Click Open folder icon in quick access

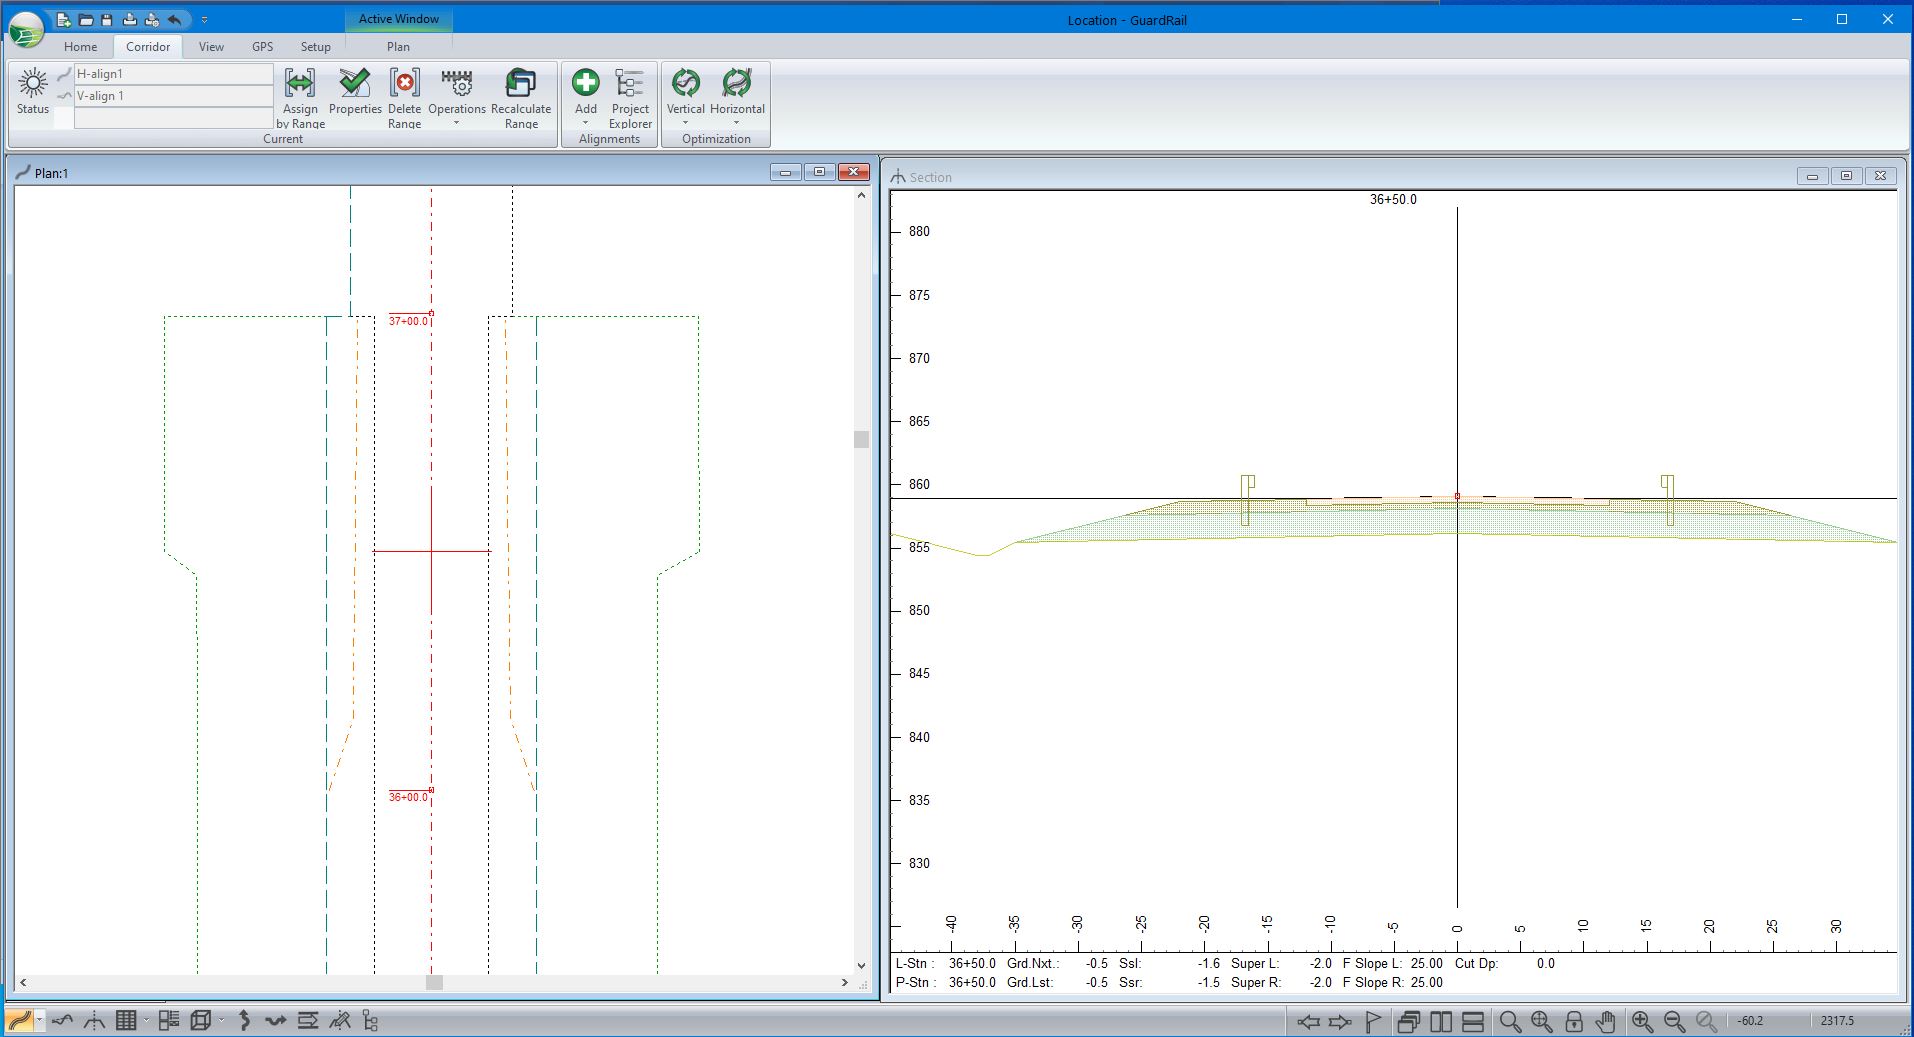[x=86, y=19]
